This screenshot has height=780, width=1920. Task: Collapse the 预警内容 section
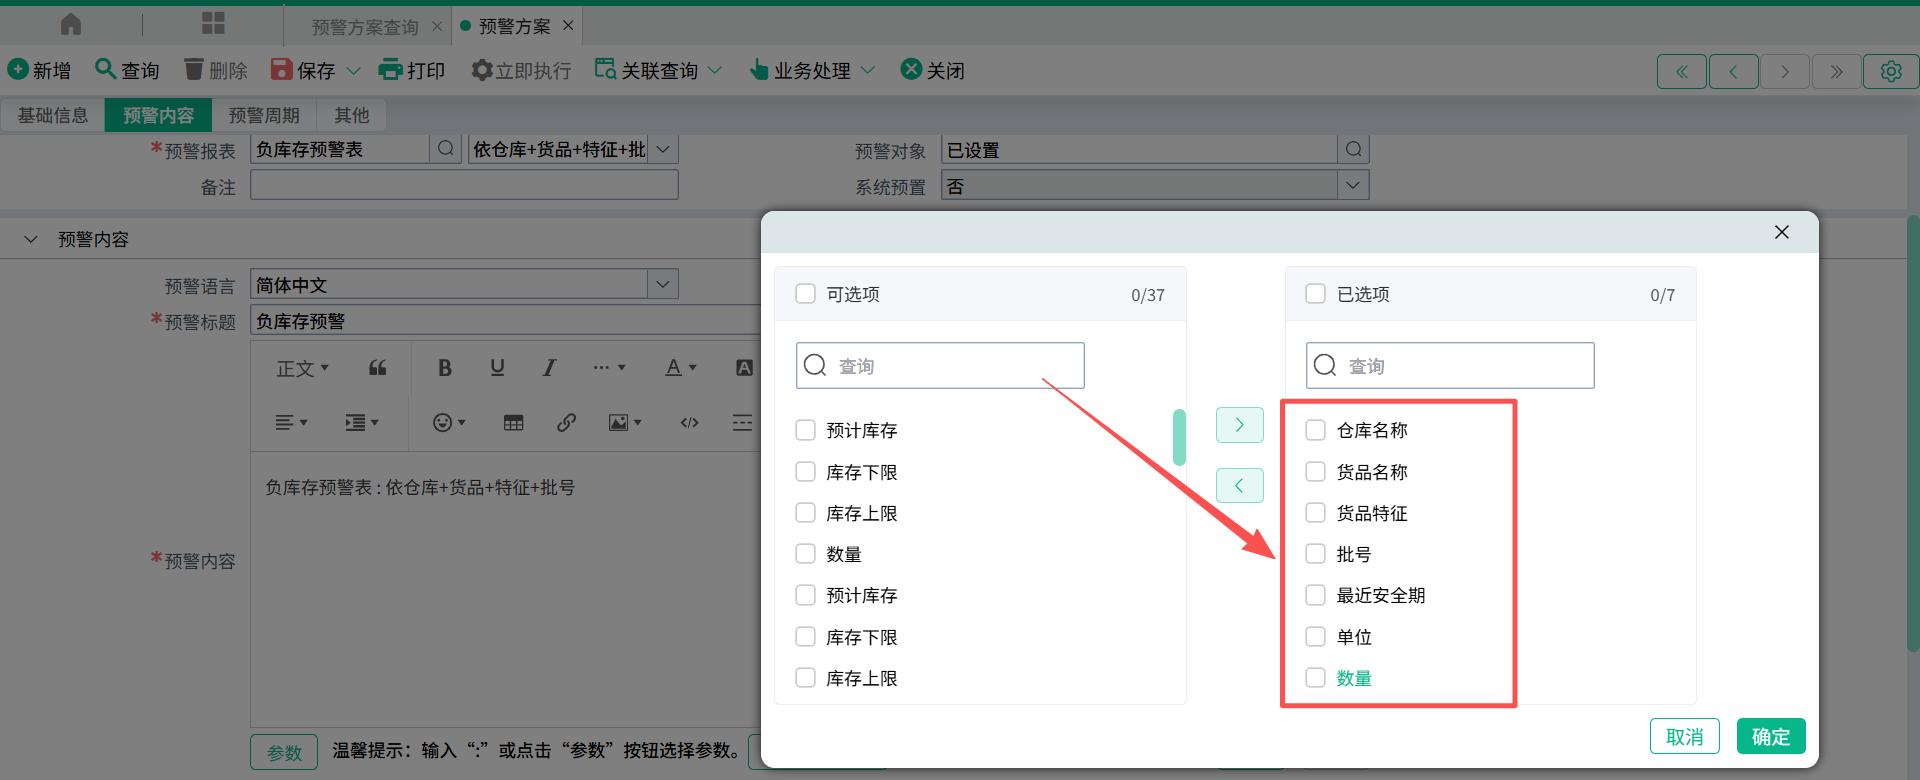coord(31,240)
